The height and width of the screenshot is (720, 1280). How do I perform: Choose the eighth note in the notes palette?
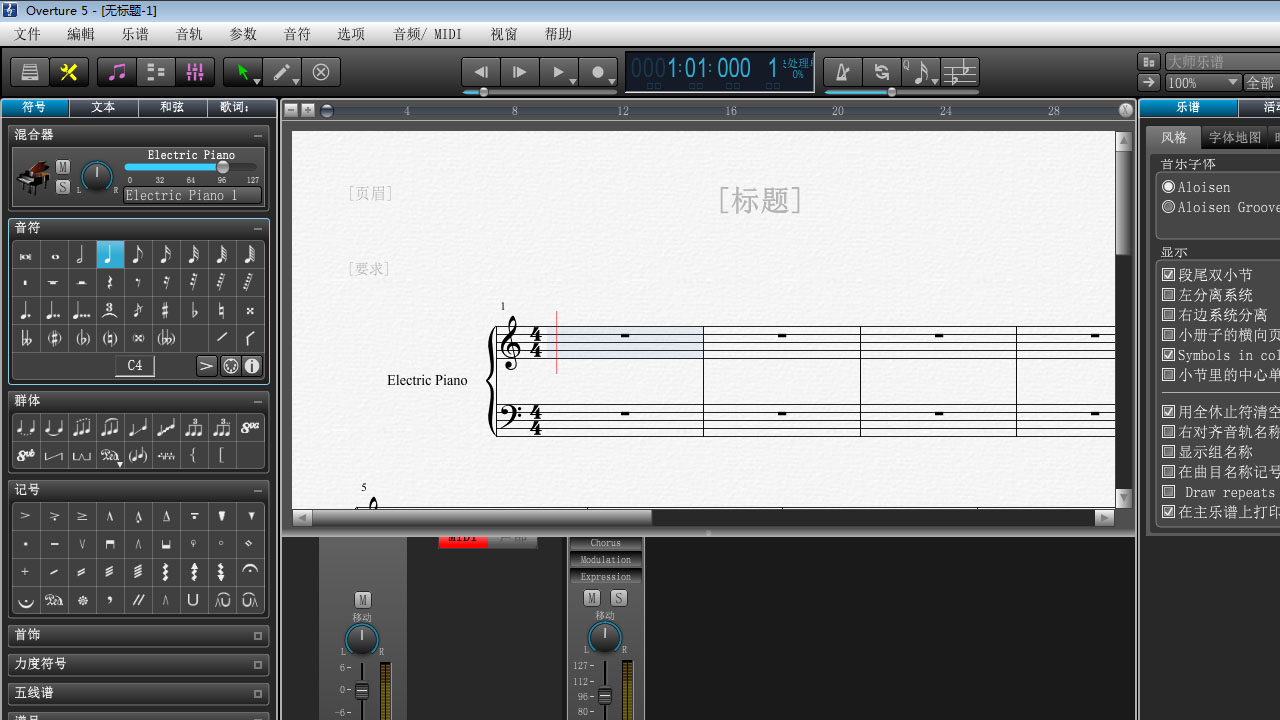coord(138,255)
